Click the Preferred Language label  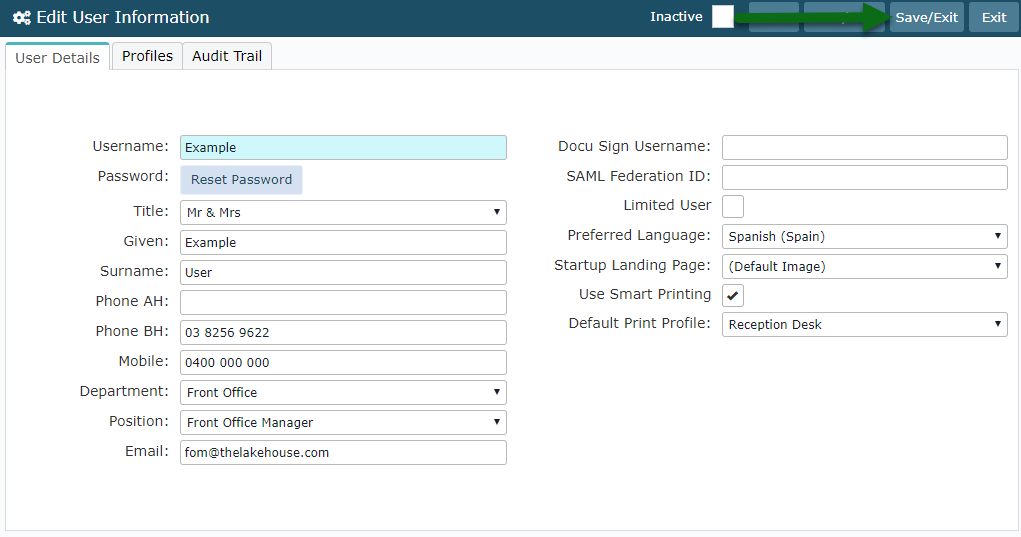639,235
